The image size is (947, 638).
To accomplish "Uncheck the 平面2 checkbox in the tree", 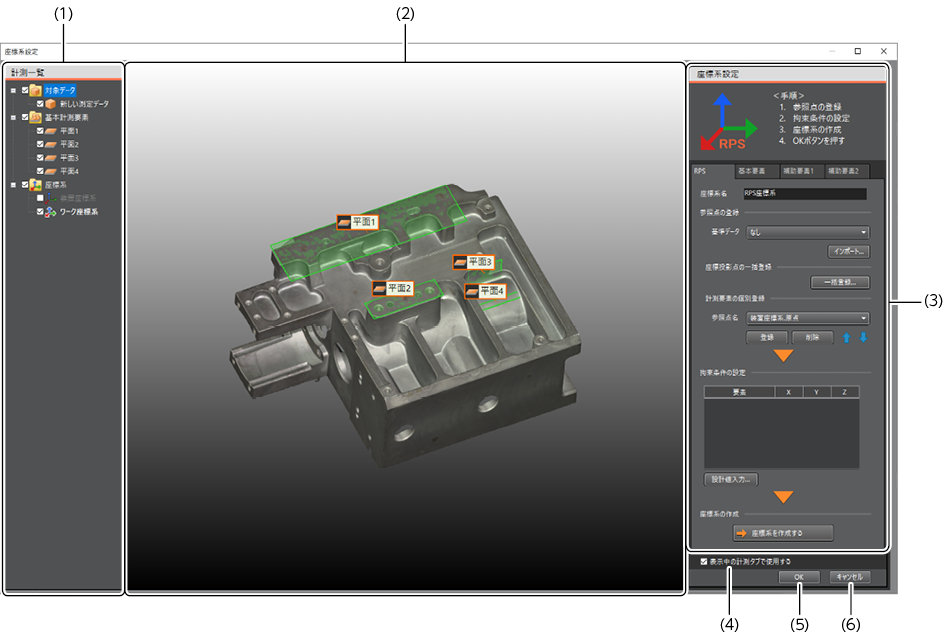I will [x=39, y=144].
